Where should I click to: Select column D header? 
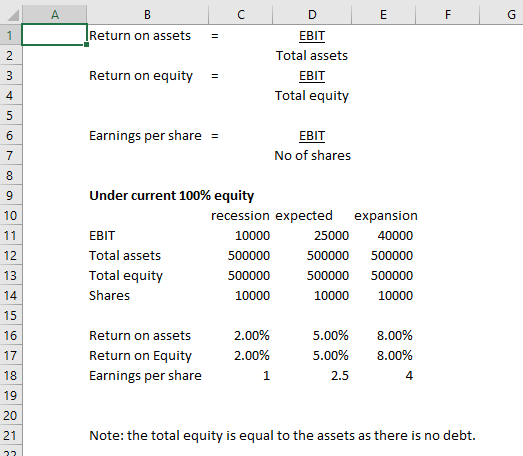[312, 15]
